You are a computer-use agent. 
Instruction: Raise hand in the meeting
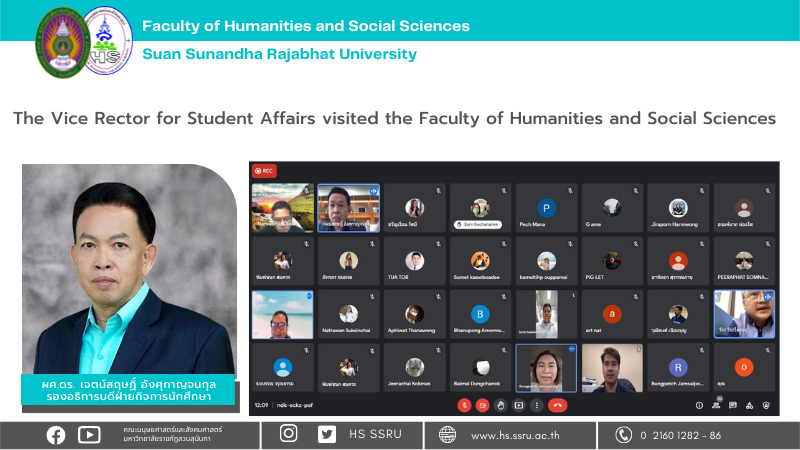(501, 405)
